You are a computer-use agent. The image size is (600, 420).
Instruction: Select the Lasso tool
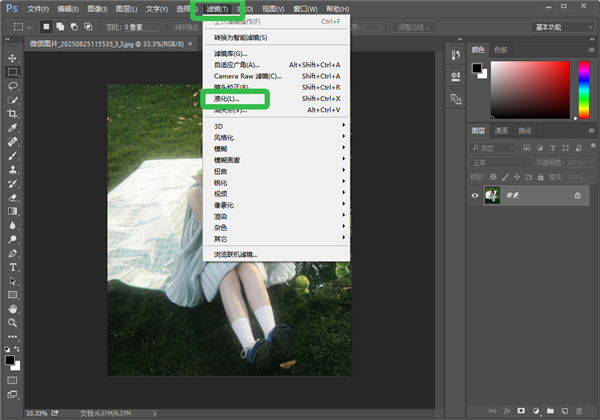click(13, 86)
